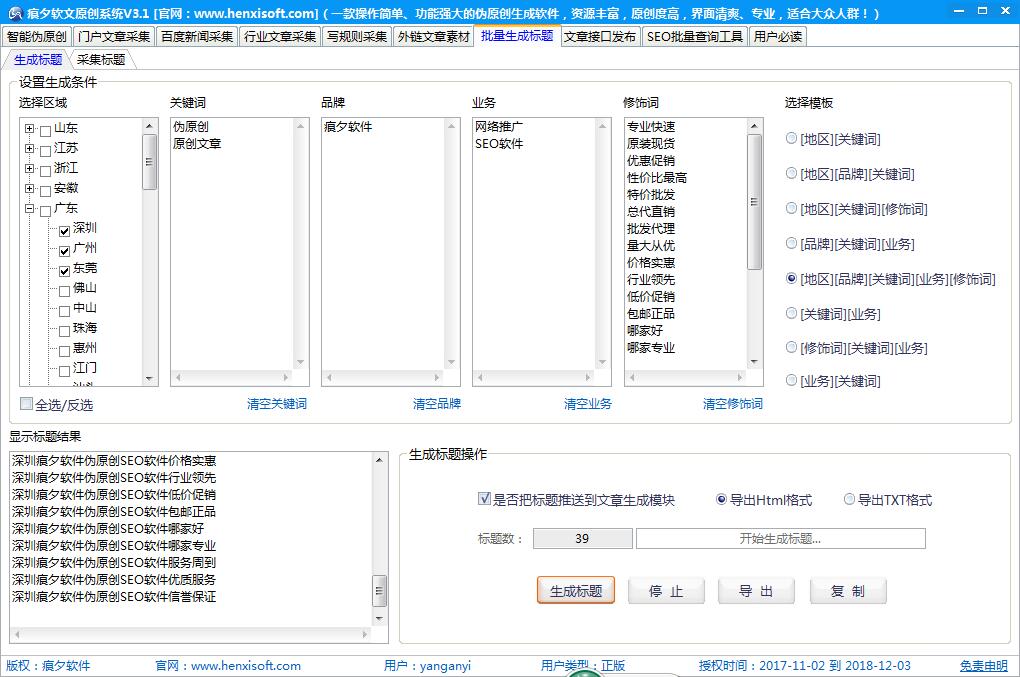Select template [地区][品牌][关键词][业务][修饰词]
Screen dimensions: 1020x677
click(791, 278)
